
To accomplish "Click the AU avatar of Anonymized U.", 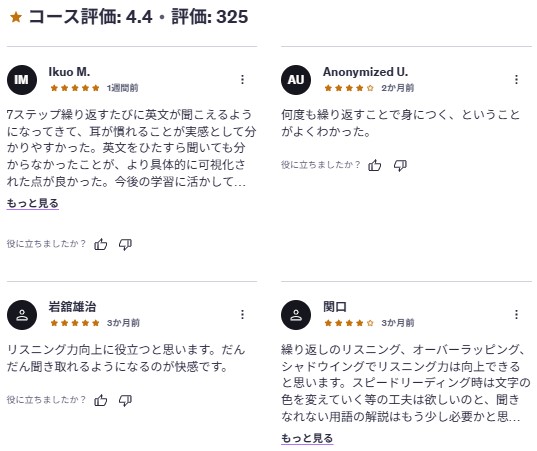I will click(296, 80).
